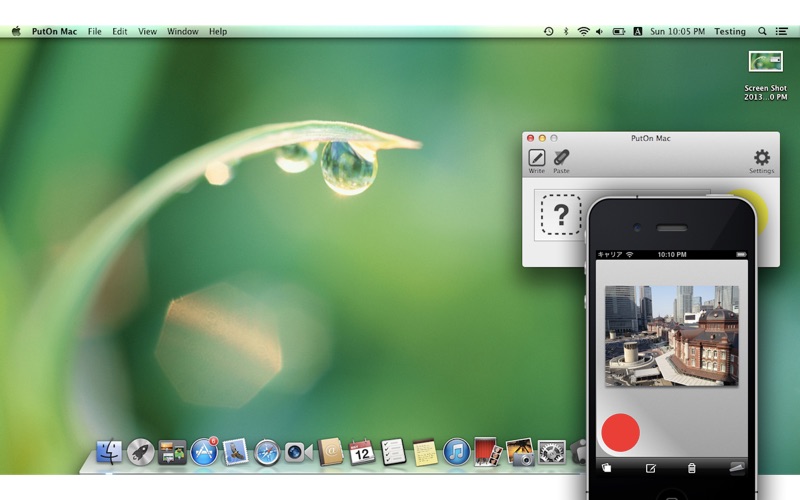Open iPhoto in the Dock
The image size is (800, 500).
pyautogui.click(x=520, y=452)
